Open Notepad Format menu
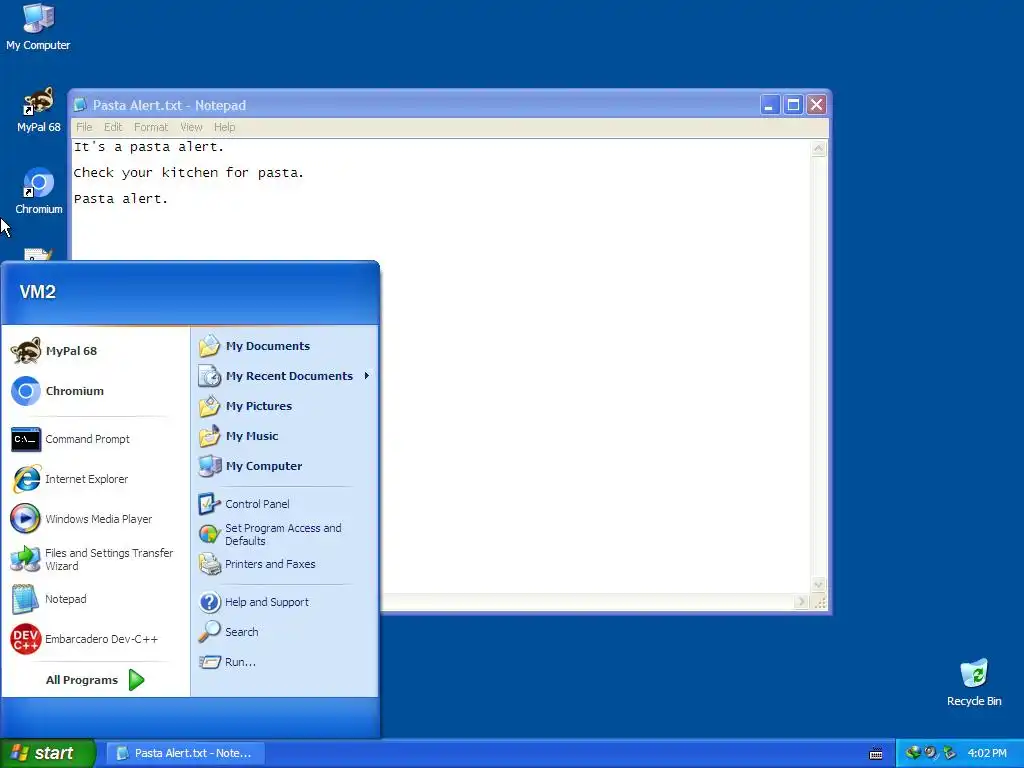1024x768 pixels. [151, 127]
